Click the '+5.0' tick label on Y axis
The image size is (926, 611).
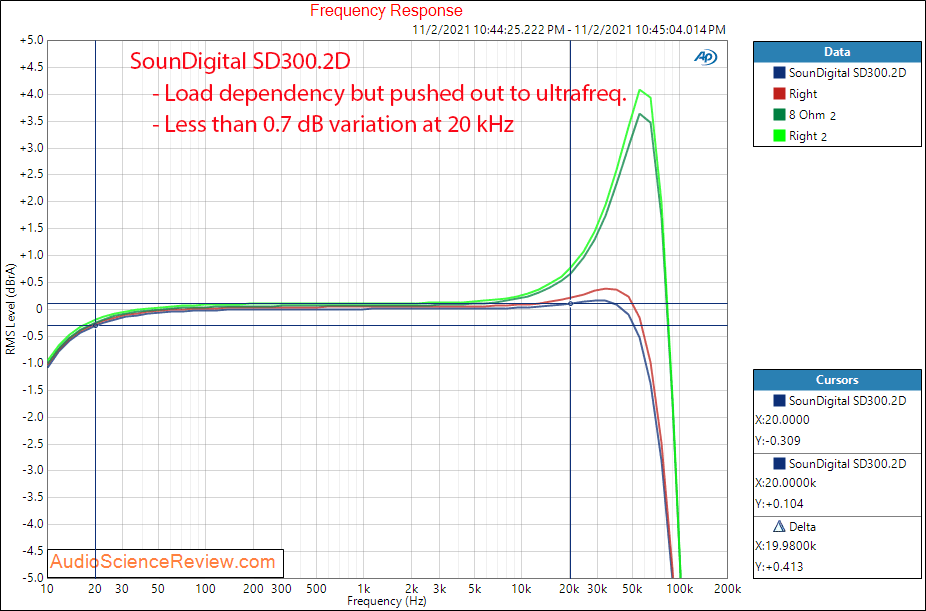(31, 41)
